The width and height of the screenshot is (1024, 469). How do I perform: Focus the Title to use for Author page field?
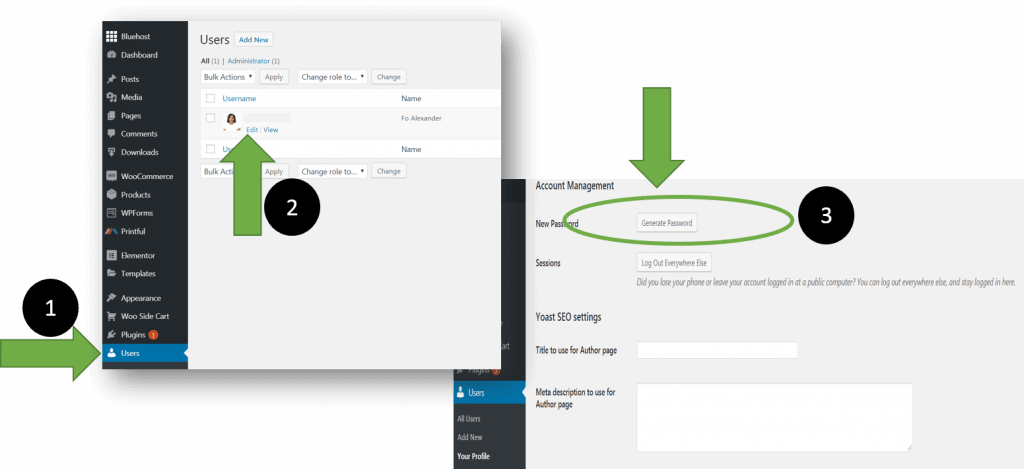pos(718,349)
